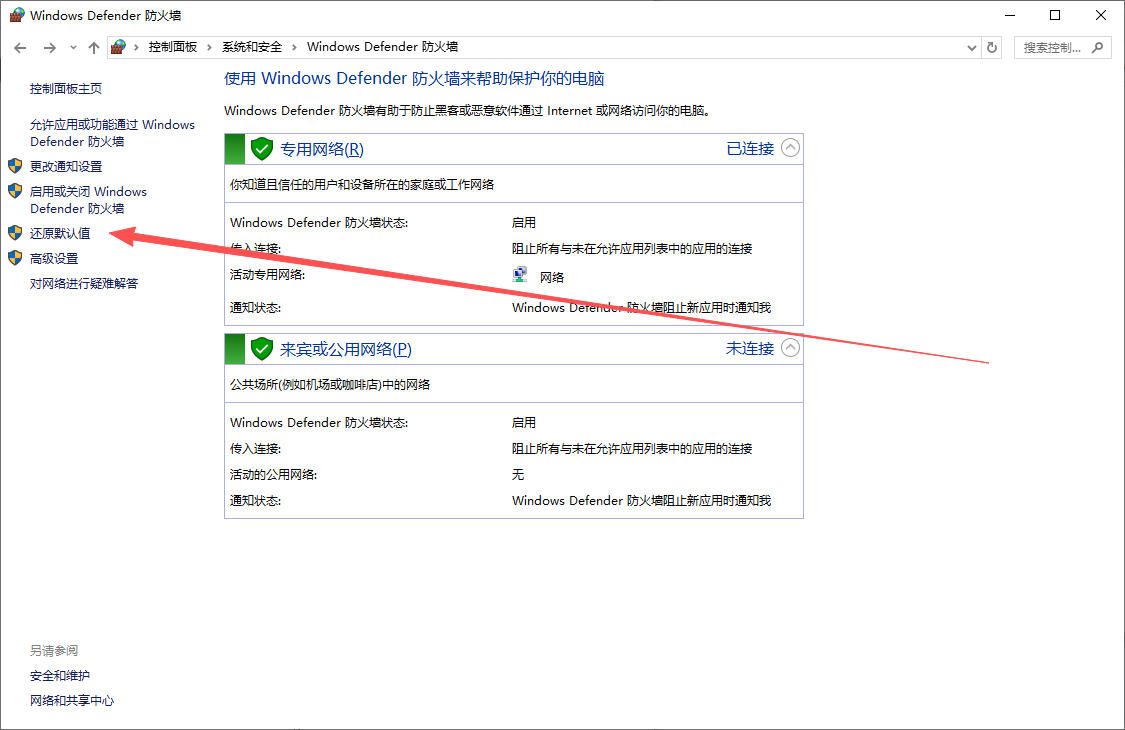Click the shield icon beside 还原默认值
Image resolution: width=1125 pixels, height=730 pixels.
tap(15, 233)
